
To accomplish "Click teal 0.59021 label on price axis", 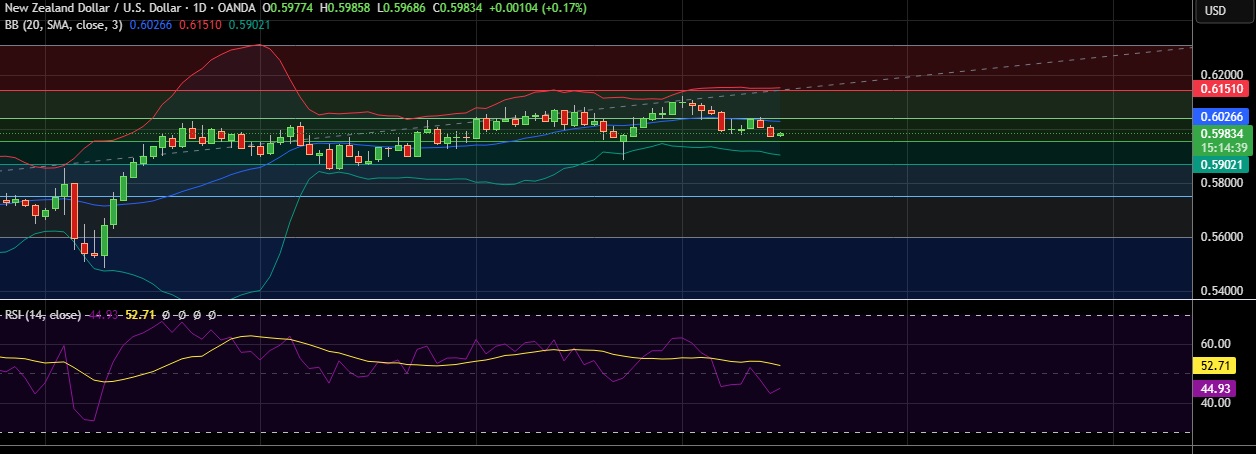I will pos(1223,165).
